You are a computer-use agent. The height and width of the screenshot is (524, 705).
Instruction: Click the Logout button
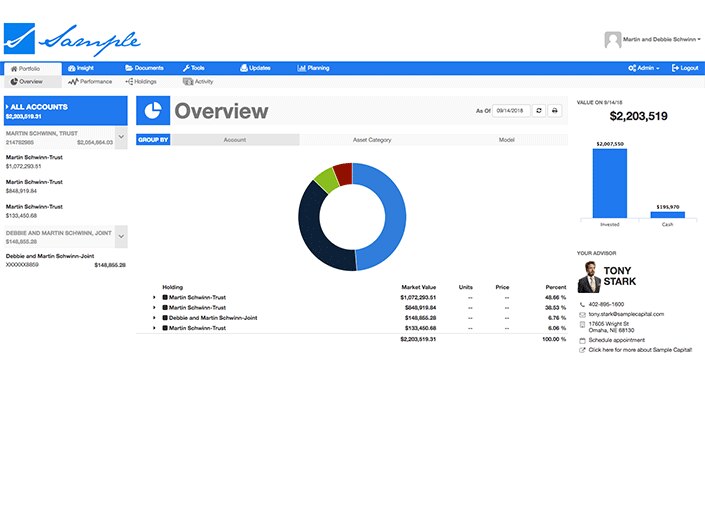(x=686, y=68)
